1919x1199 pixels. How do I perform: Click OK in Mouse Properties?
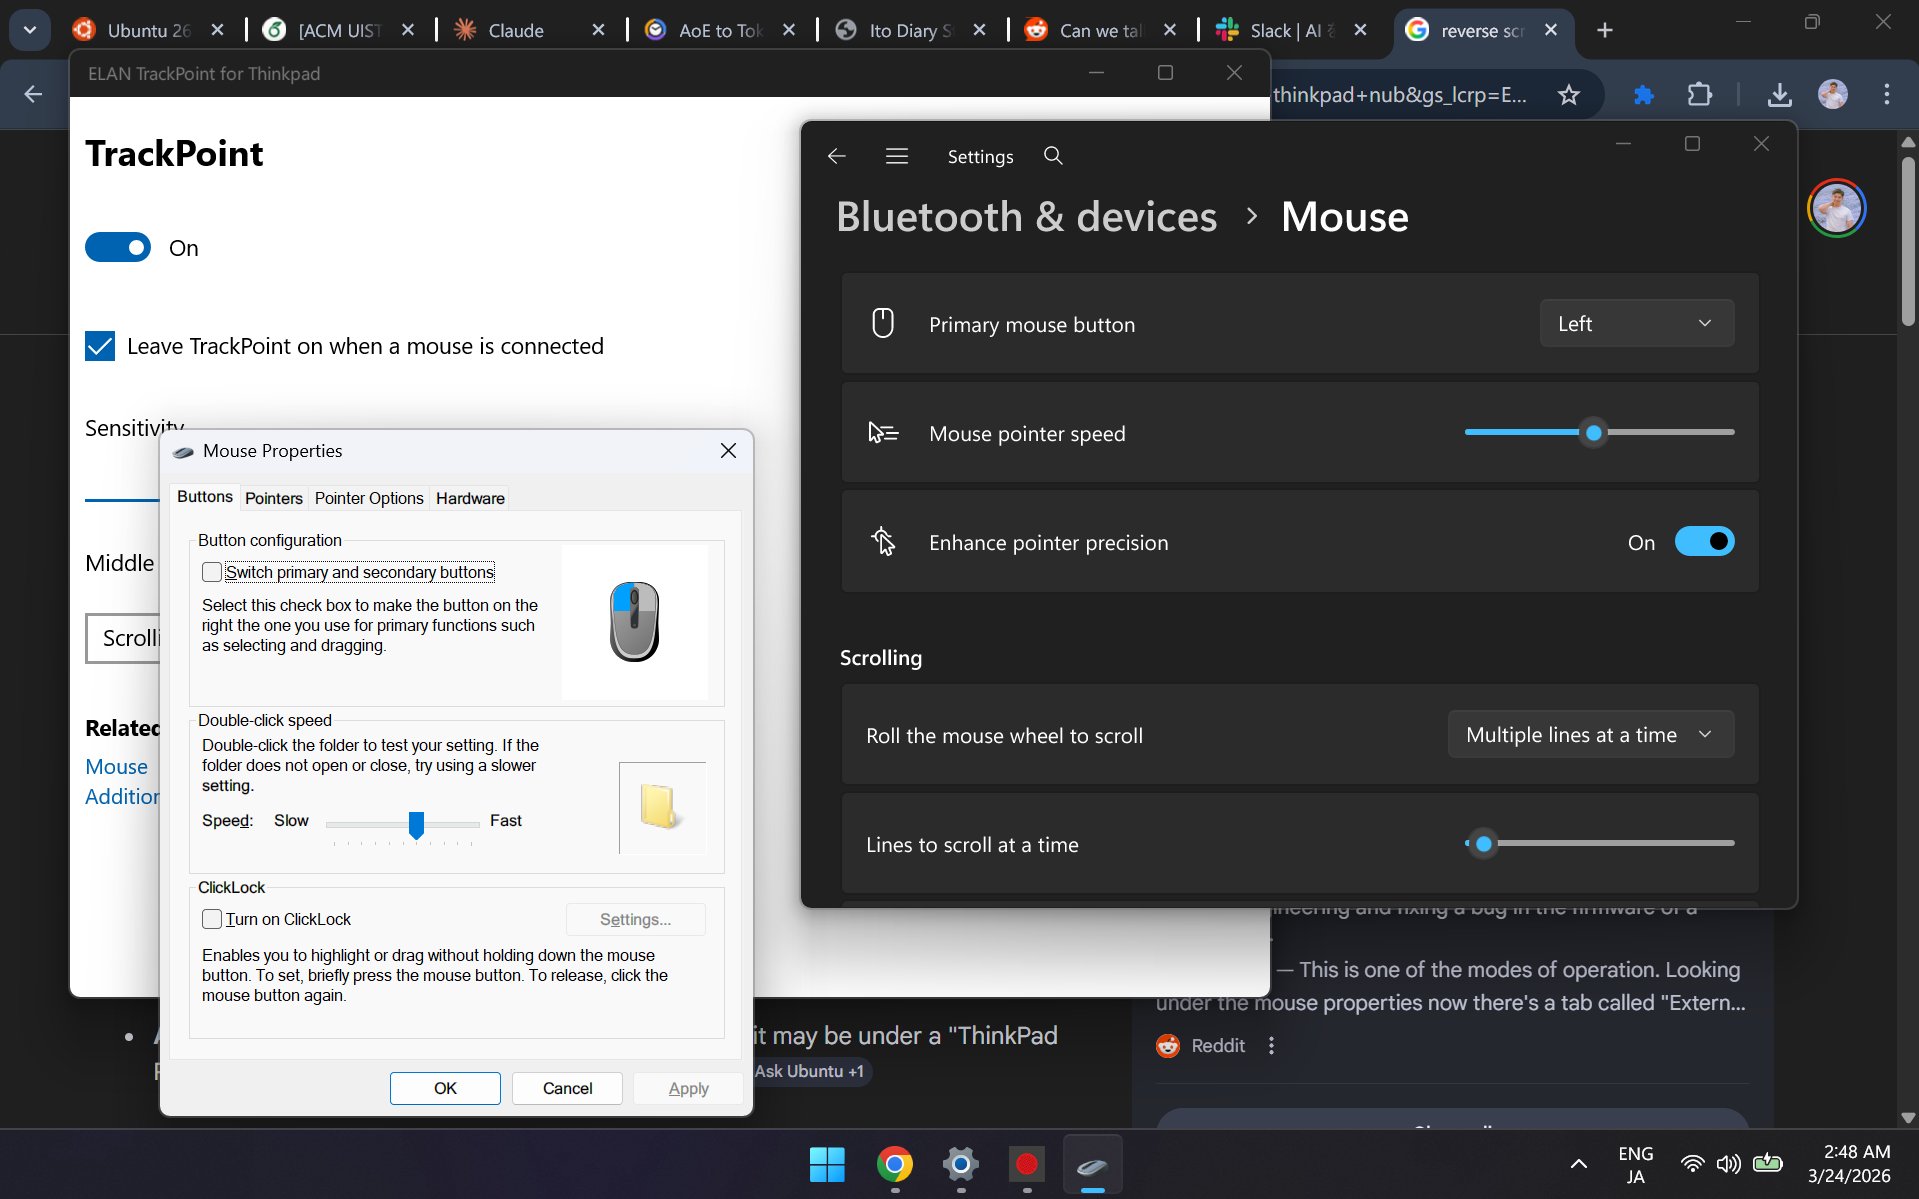pyautogui.click(x=445, y=1088)
